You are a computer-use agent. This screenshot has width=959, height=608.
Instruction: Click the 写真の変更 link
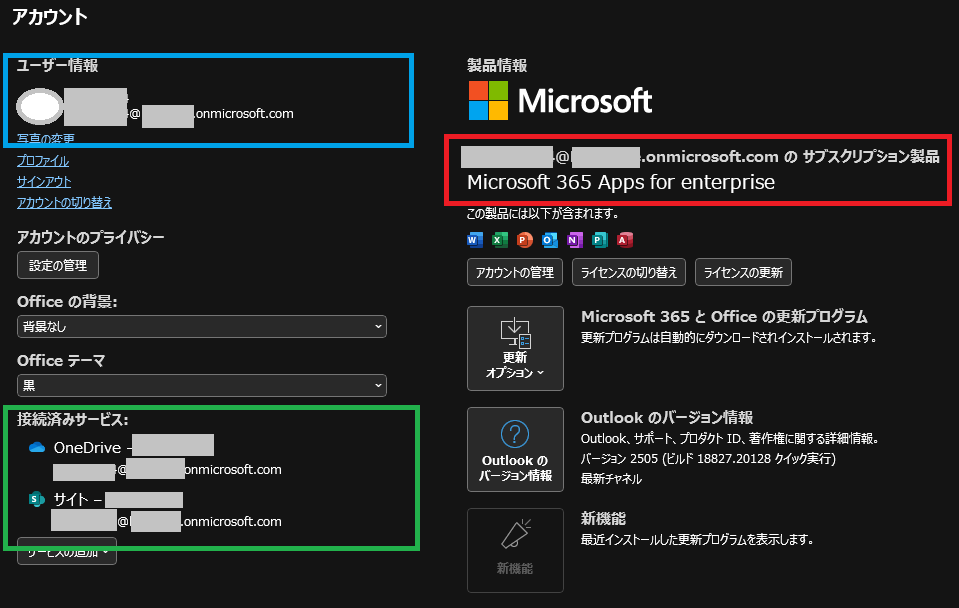click(x=46, y=139)
